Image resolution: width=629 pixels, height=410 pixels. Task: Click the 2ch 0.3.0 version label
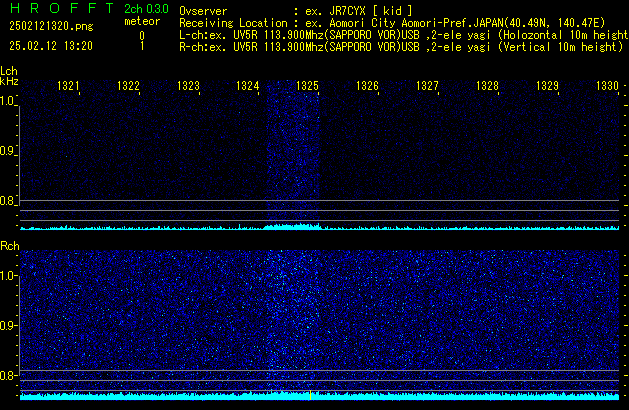pos(146,9)
